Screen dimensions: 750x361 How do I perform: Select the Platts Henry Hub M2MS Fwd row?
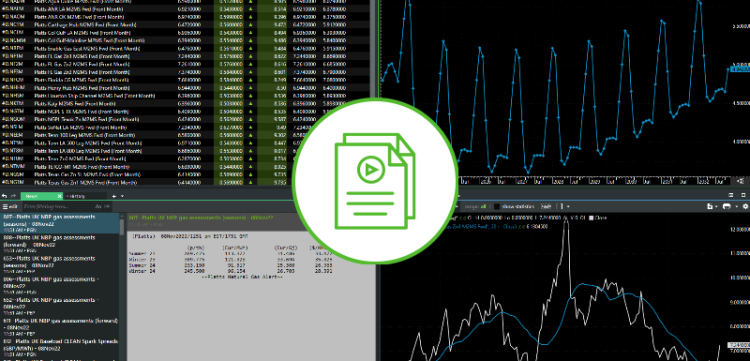(x=184, y=88)
